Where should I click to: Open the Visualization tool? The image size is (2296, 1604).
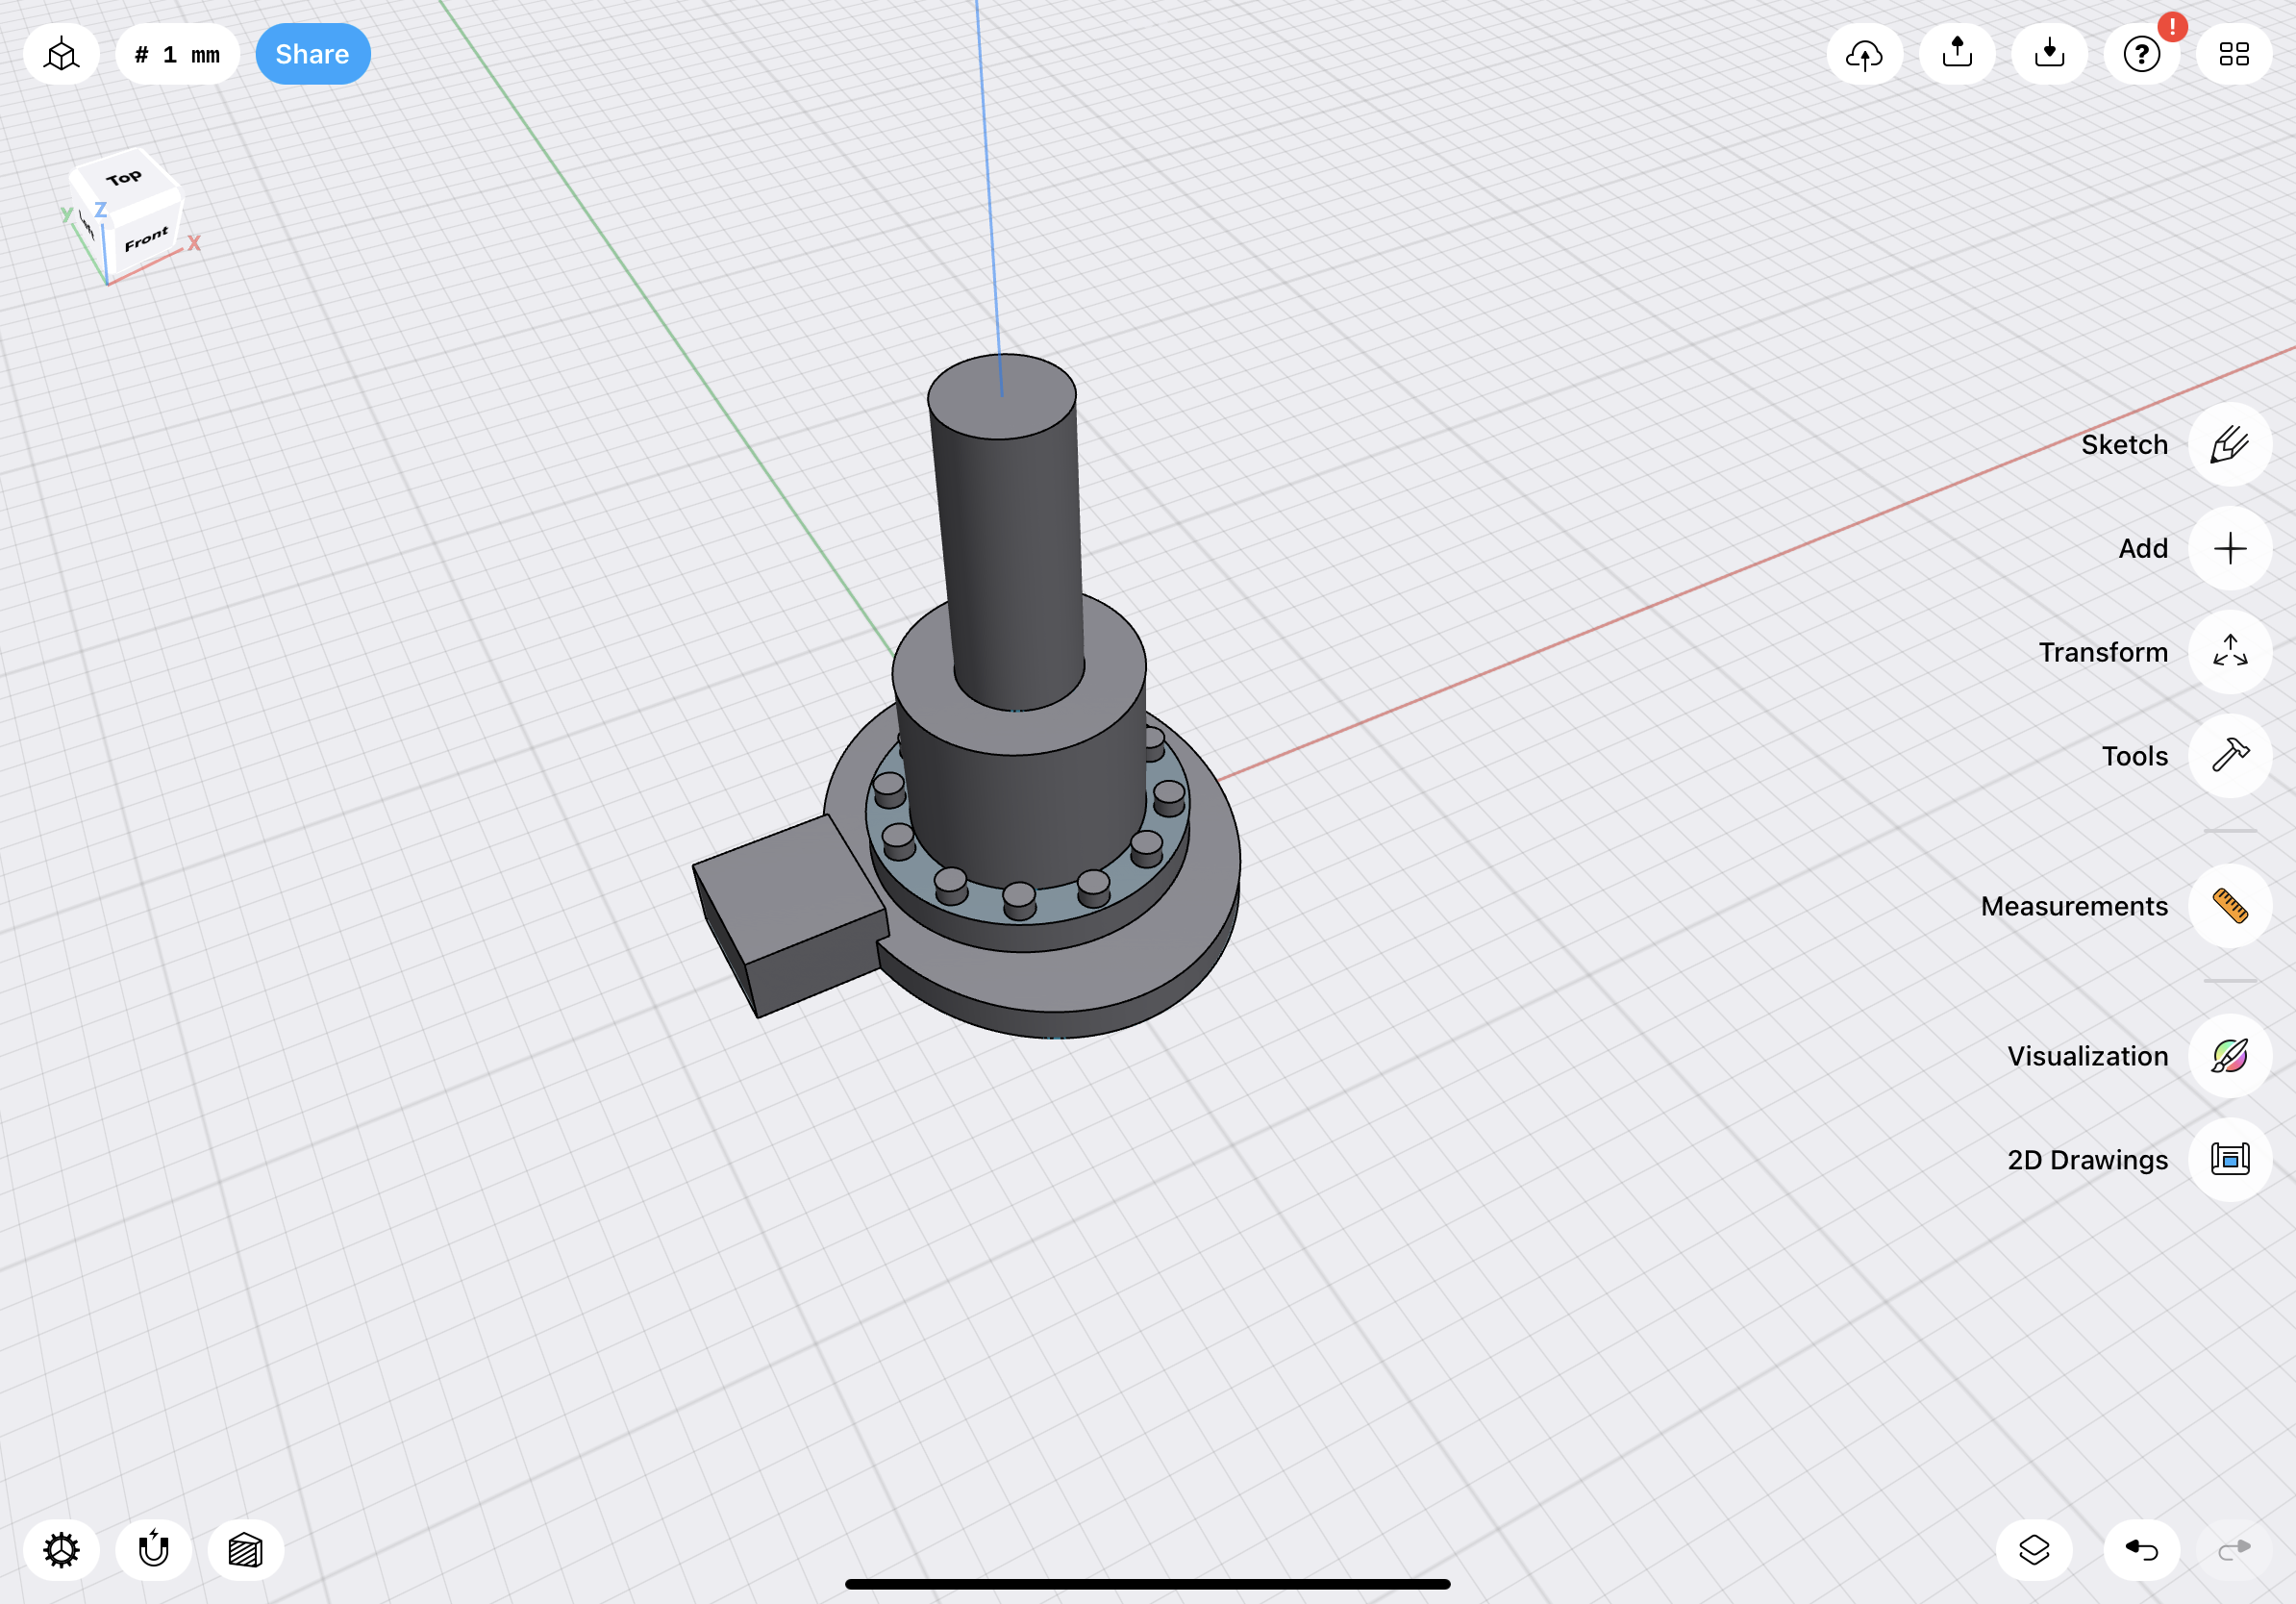pos(2230,1056)
